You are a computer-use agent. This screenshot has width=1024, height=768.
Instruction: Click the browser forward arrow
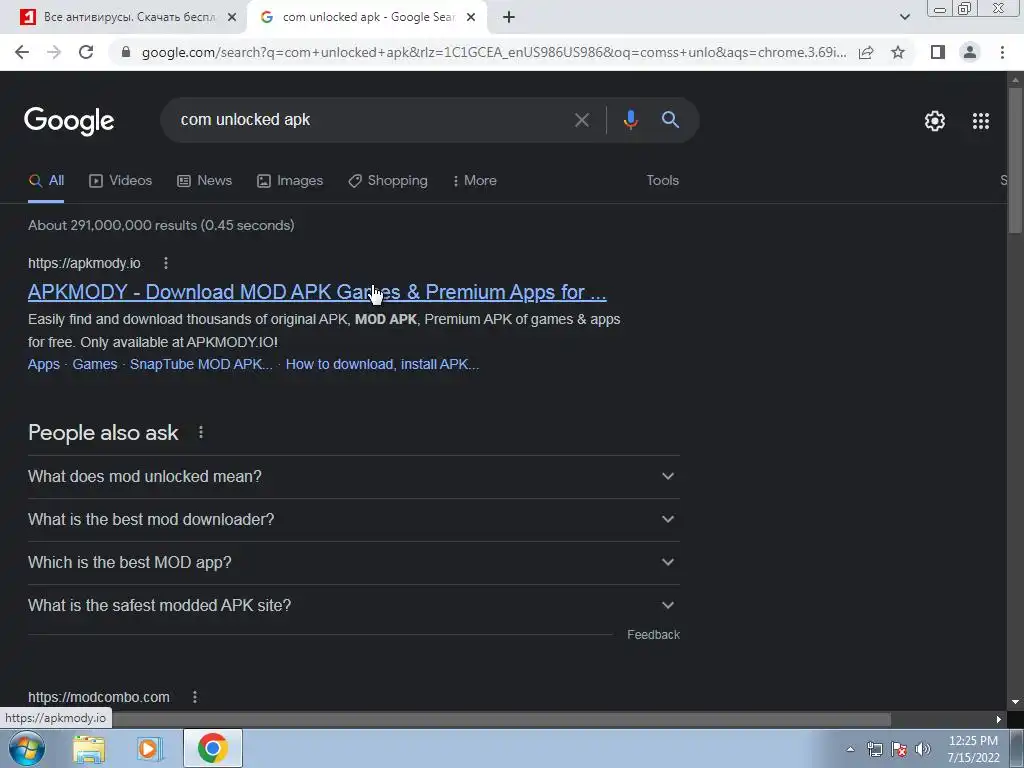(54, 52)
